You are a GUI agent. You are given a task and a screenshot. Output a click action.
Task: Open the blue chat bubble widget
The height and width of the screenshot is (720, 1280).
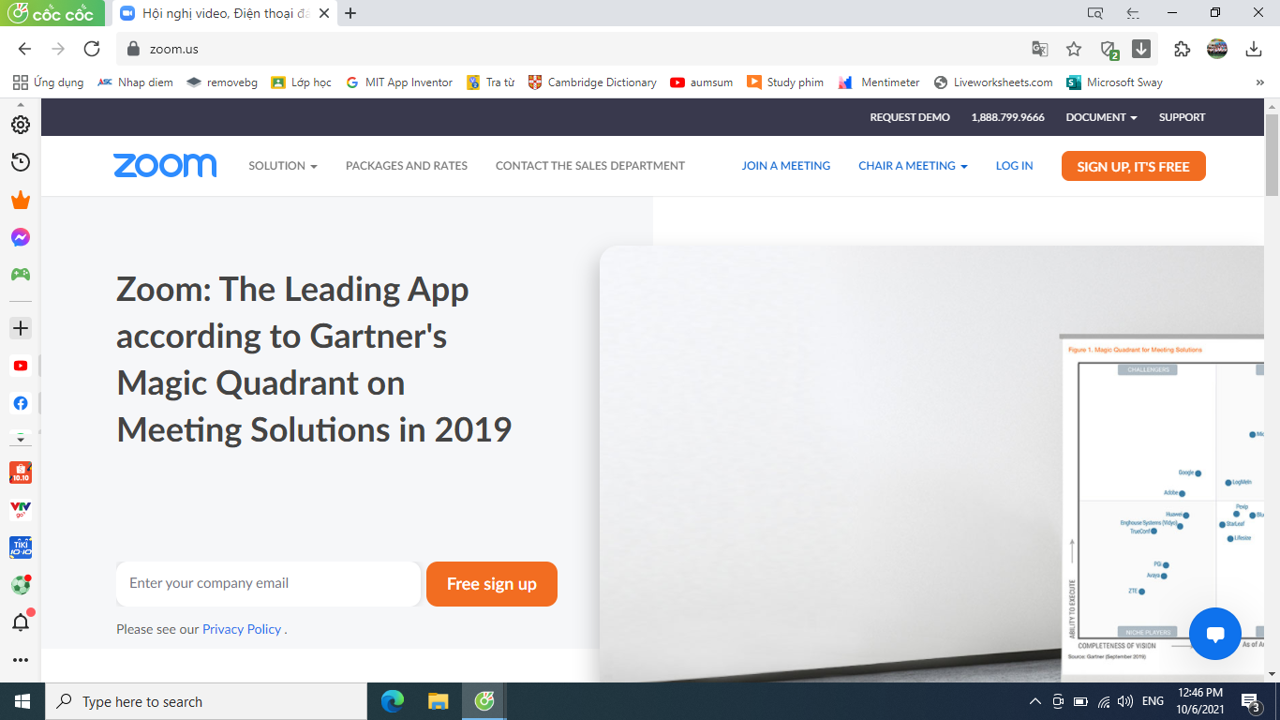pos(1215,633)
